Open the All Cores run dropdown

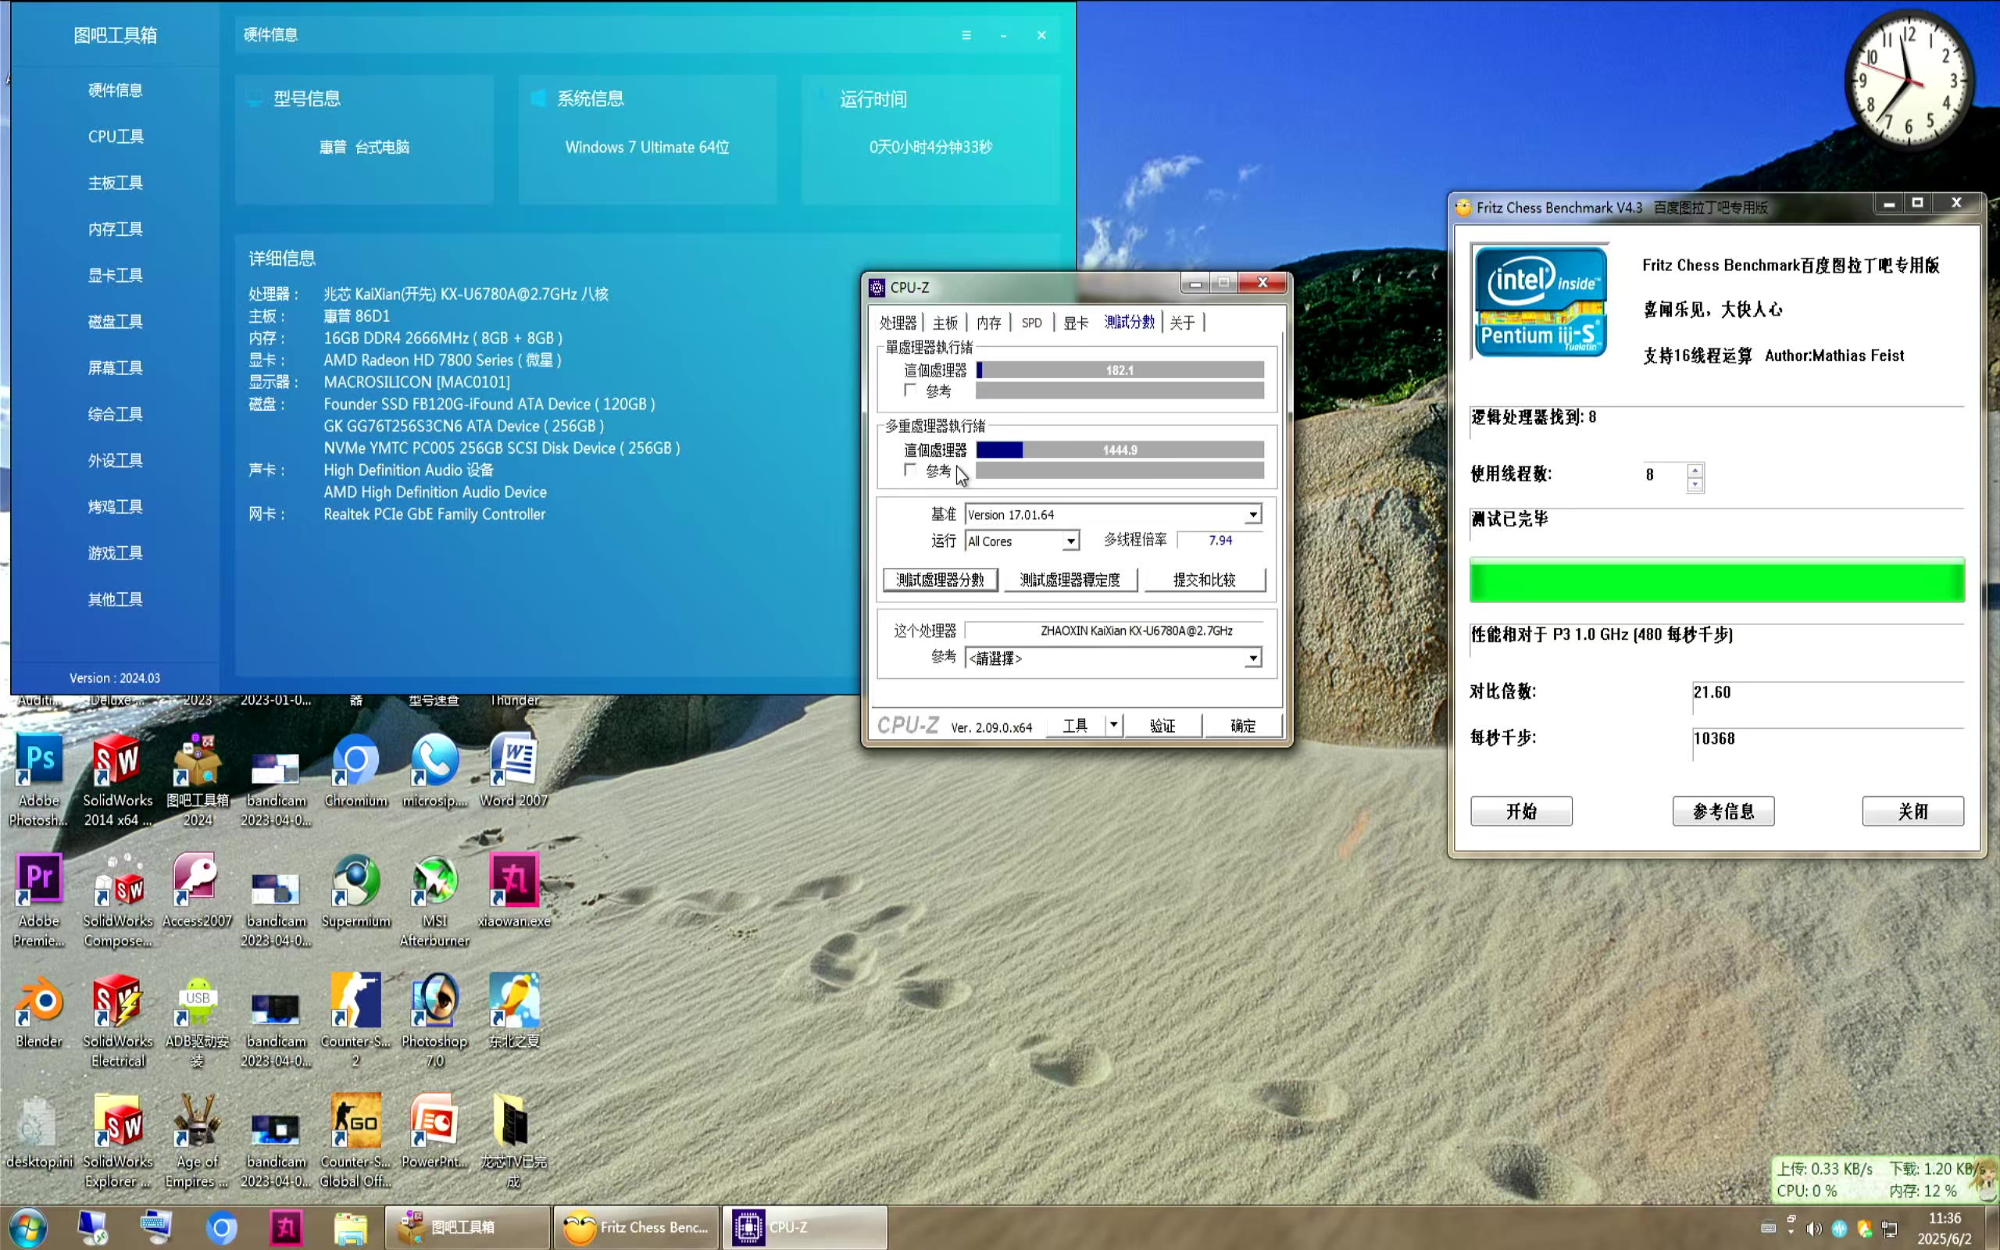[x=1070, y=541]
